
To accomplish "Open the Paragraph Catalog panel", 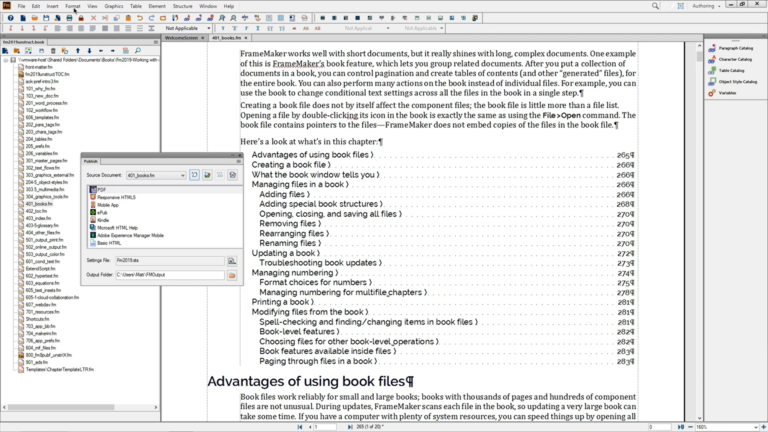I will pos(730,48).
